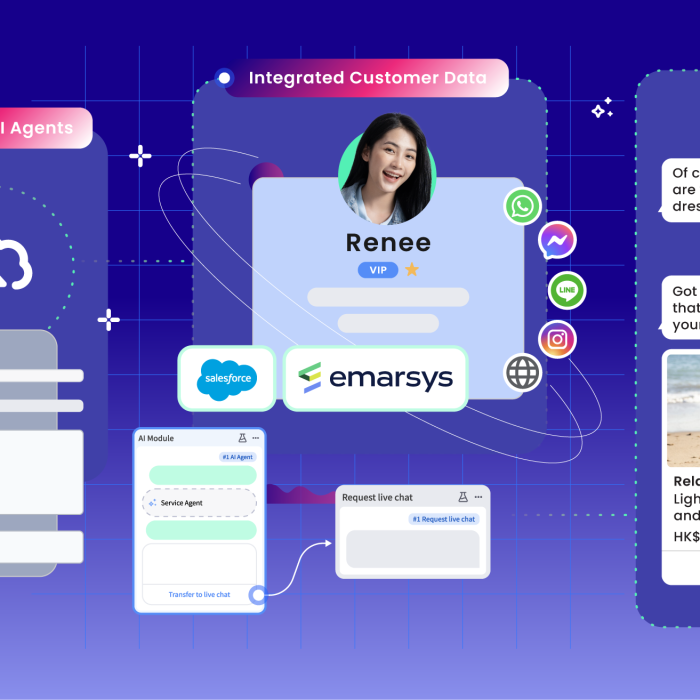Click the Emarsys logo card

point(375,379)
